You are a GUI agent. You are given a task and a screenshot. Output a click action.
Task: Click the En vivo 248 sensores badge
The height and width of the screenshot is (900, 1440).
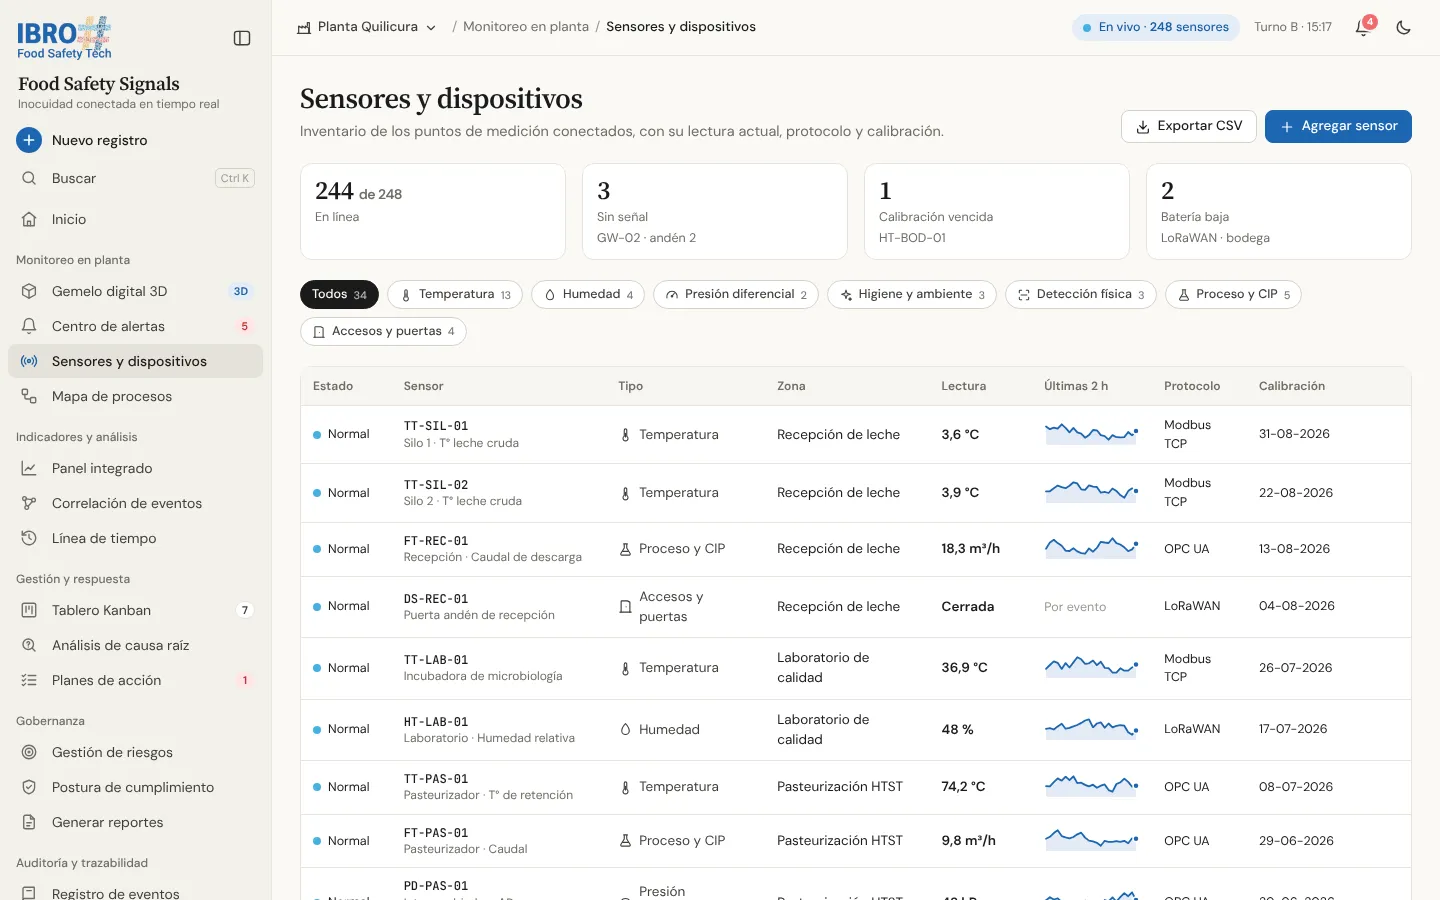(x=1155, y=27)
